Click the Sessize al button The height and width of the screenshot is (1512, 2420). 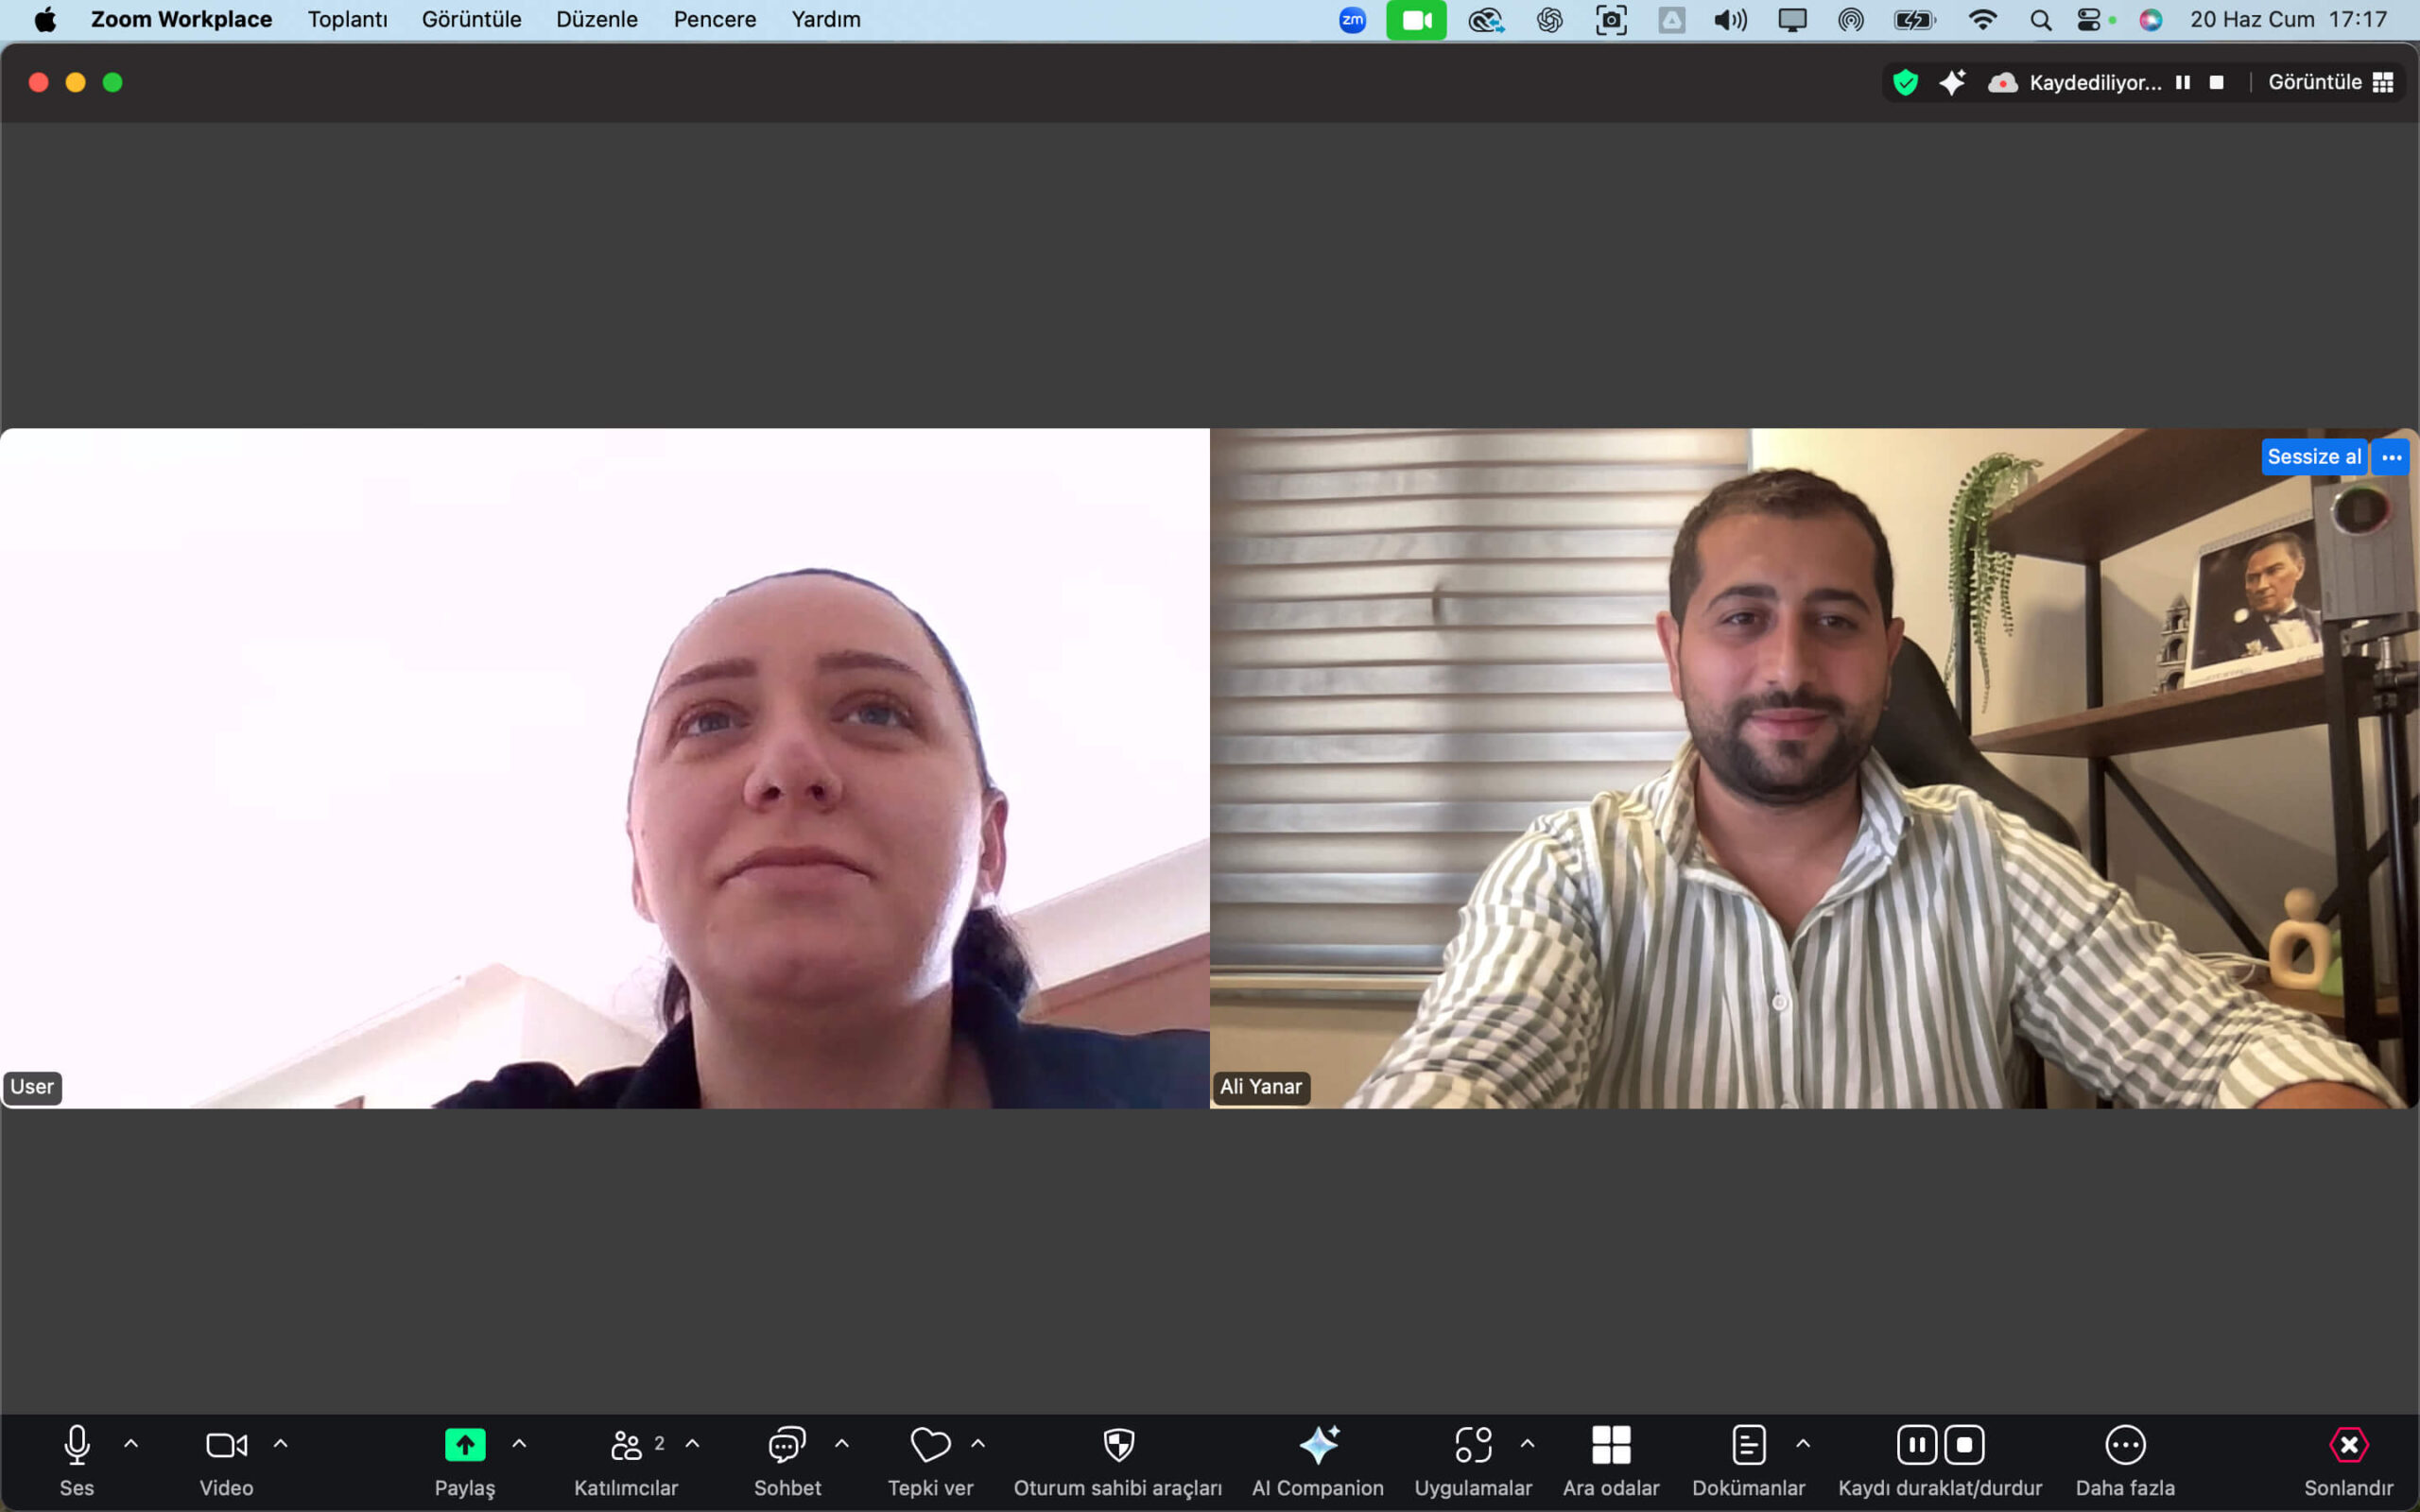pos(2313,457)
